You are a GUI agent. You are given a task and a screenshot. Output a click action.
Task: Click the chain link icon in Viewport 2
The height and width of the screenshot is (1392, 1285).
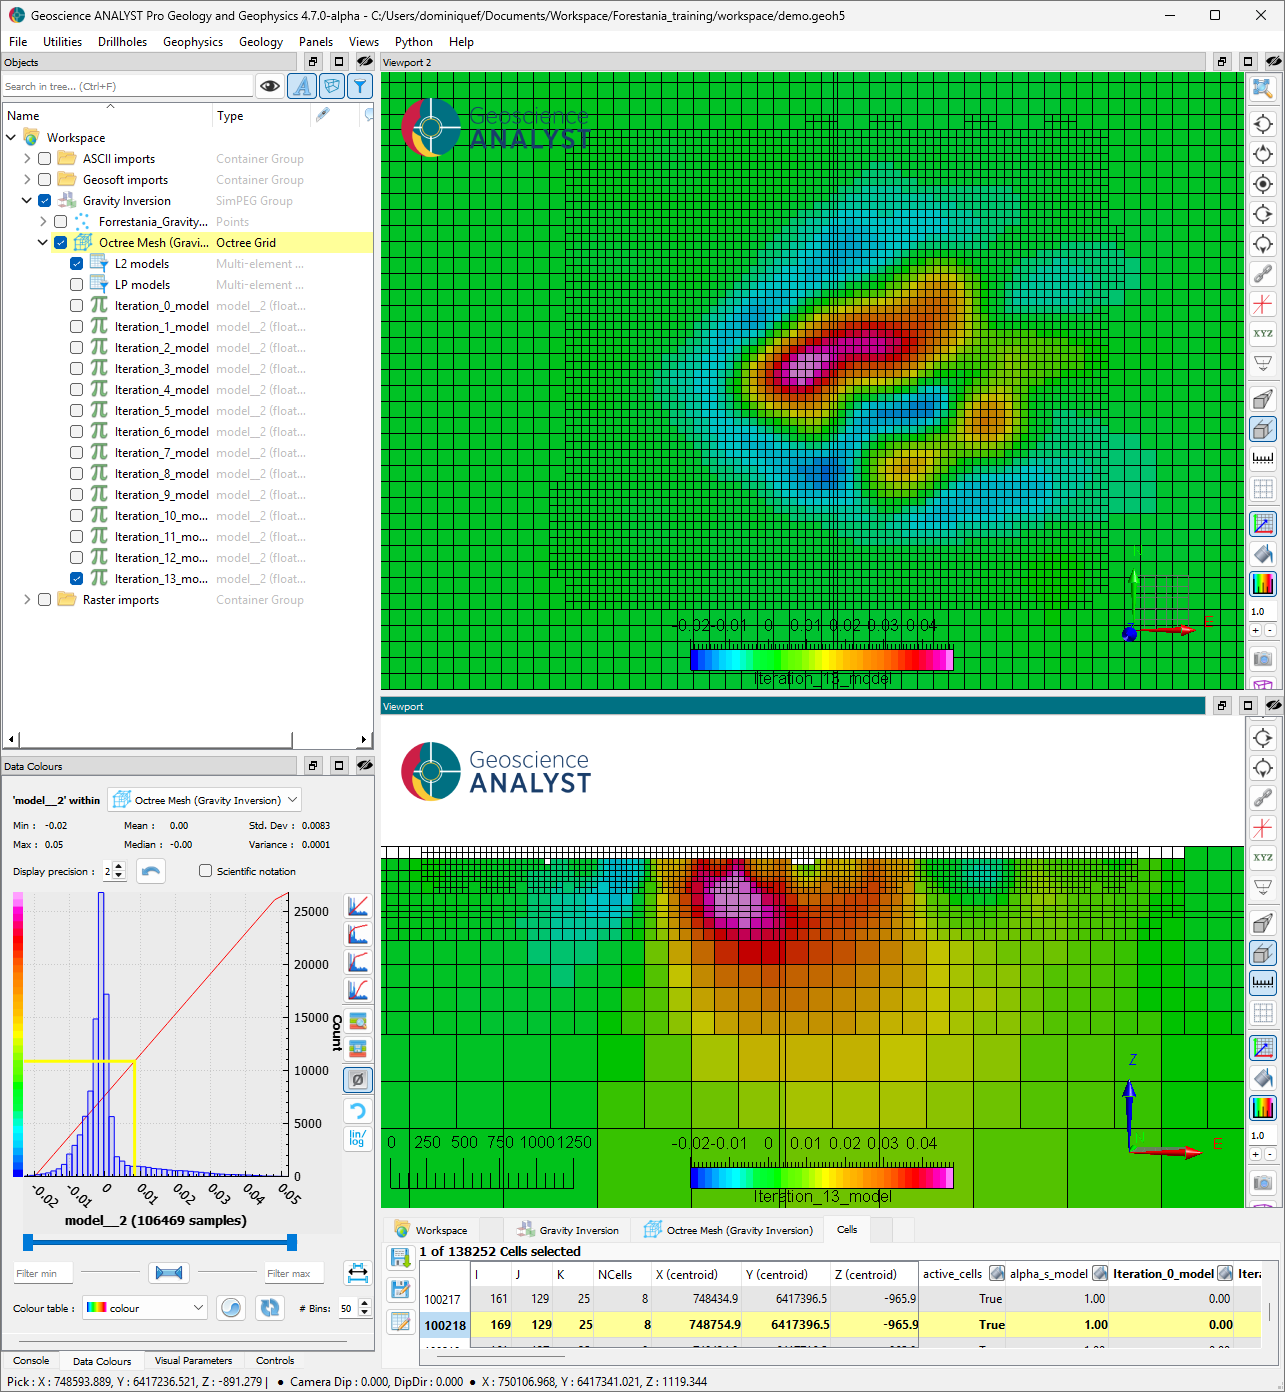tap(1263, 274)
